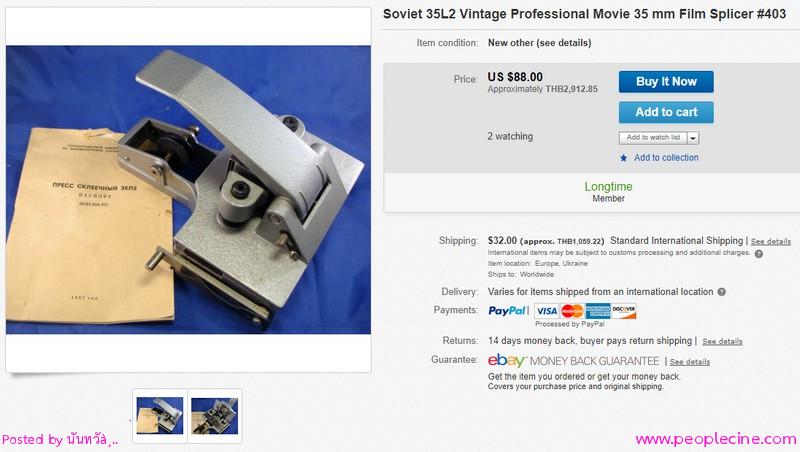The width and height of the screenshot is (800, 452).
Task: Select first thumbnail with paper manual
Action: pyautogui.click(x=160, y=416)
